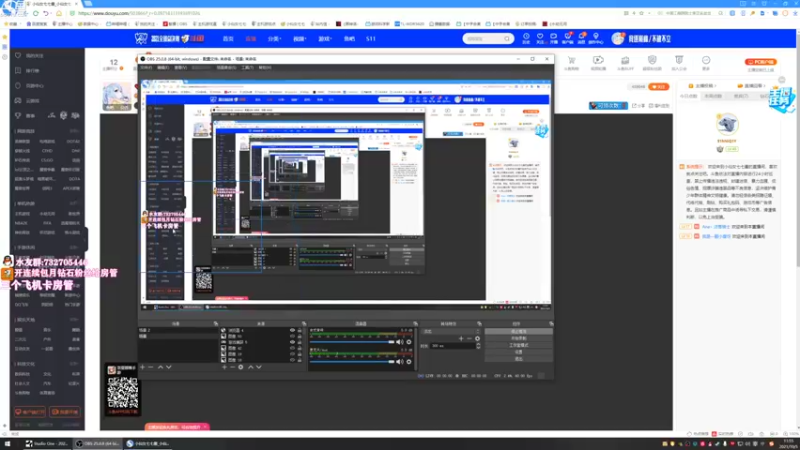This screenshot has width=800, height=450.
Task: Move selected source down in list
Action: pos(259,367)
